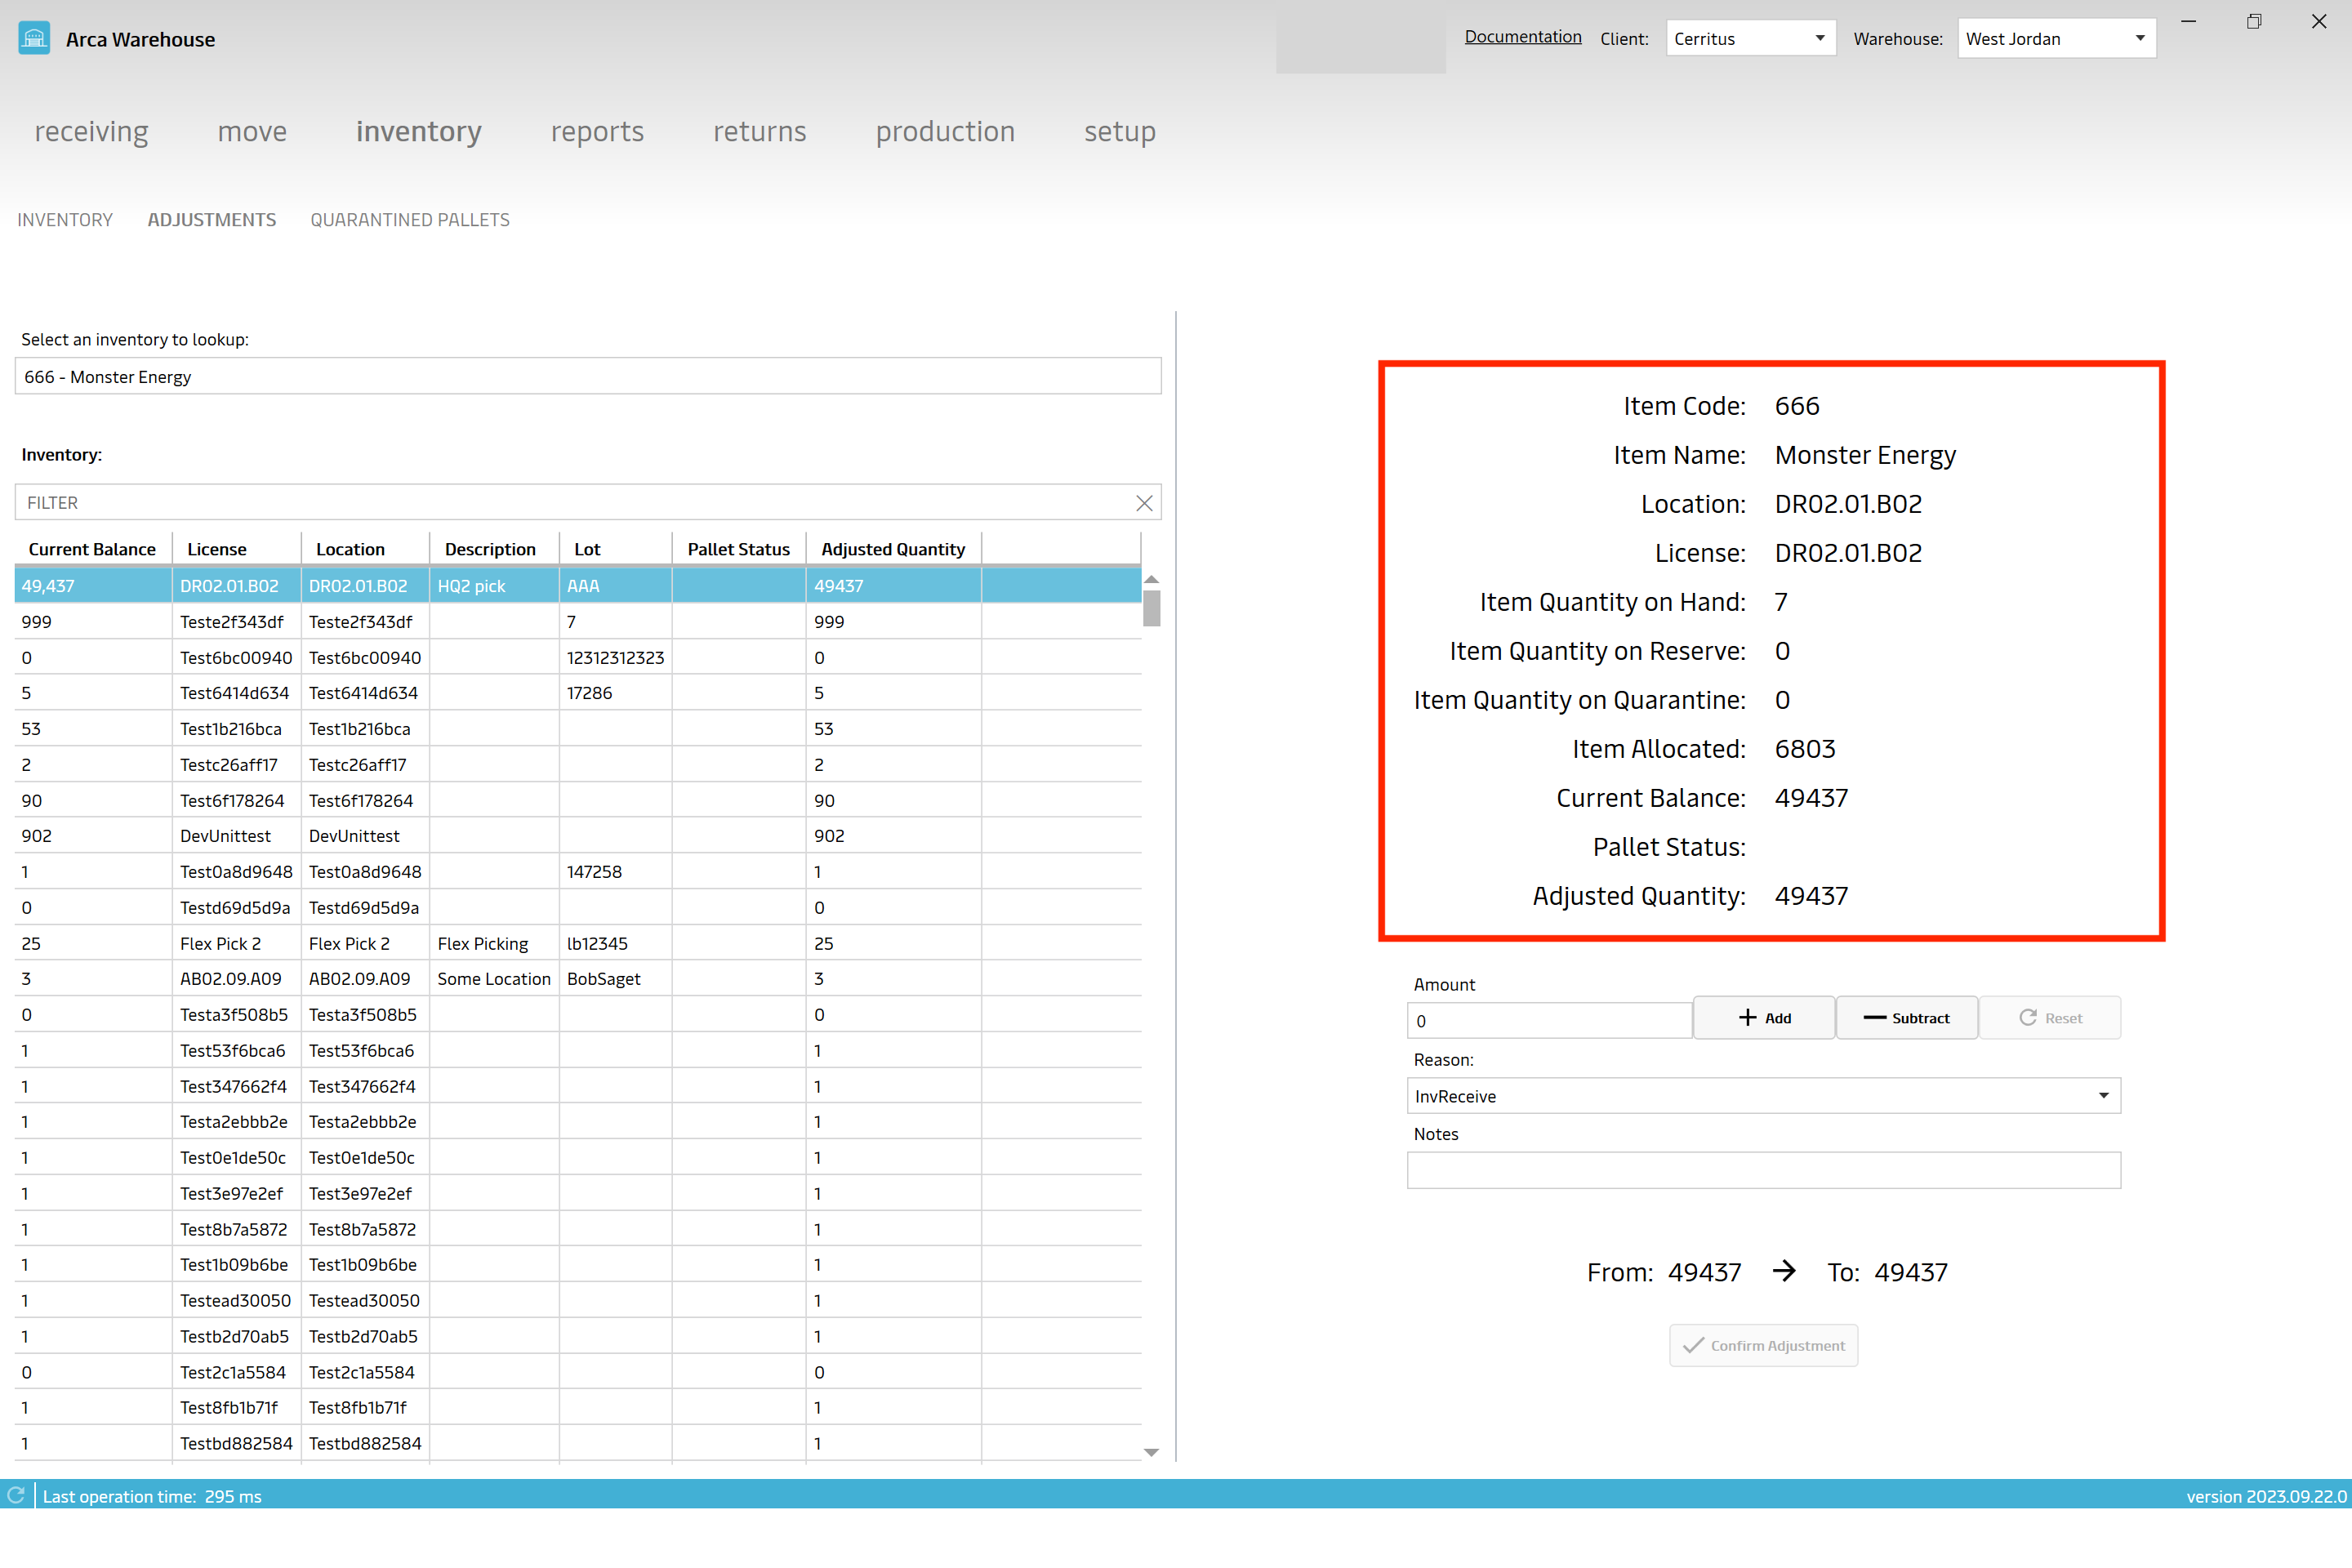This screenshot has height=1568, width=2352.
Task: Select the row with license Test1b216bca
Action: pyautogui.click(x=578, y=729)
